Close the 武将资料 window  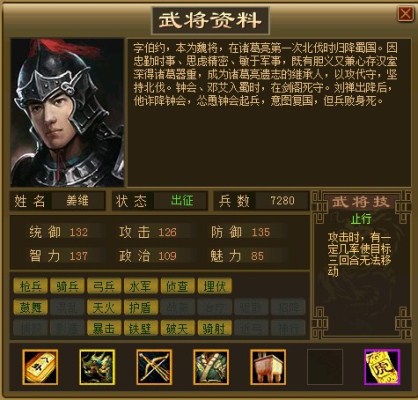click(x=406, y=14)
